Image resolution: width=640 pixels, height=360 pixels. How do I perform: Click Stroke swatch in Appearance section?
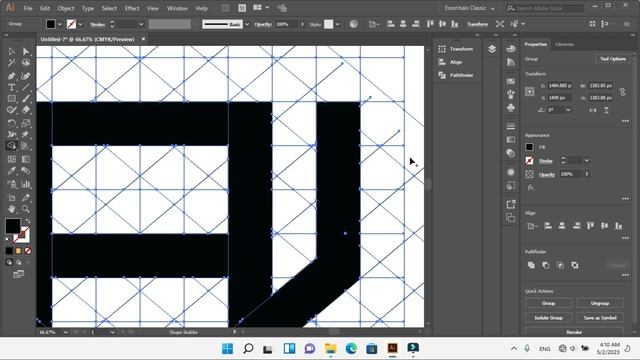click(529, 161)
